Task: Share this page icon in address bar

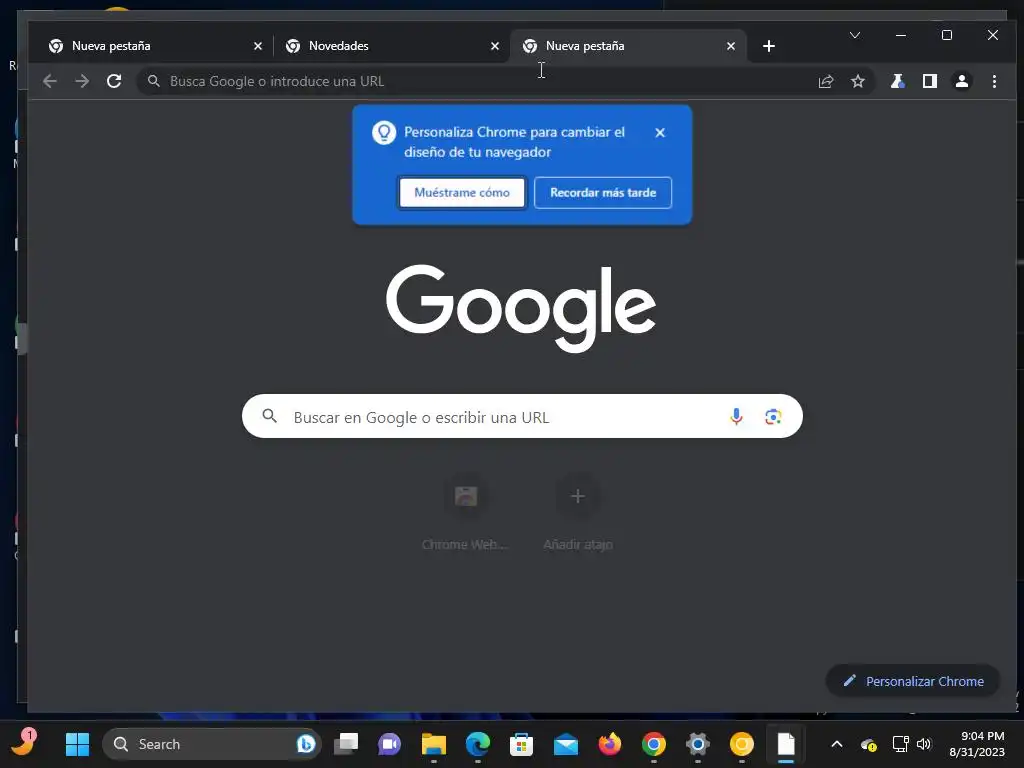Action: point(825,81)
